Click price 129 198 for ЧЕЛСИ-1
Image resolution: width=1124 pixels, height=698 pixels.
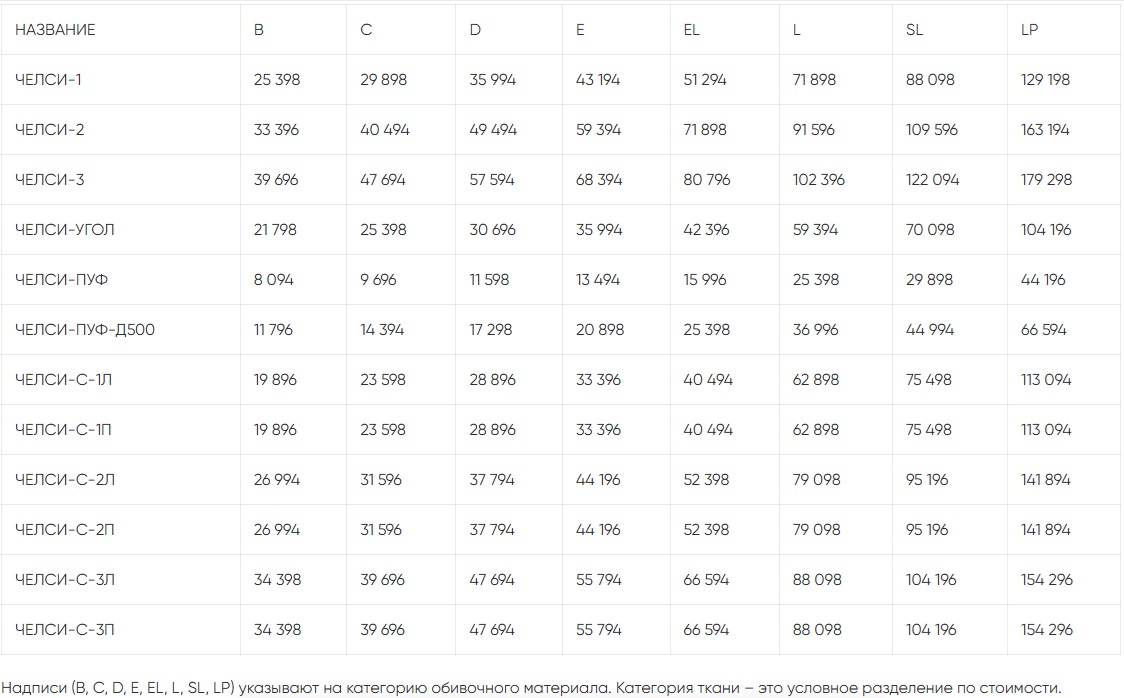1045,80
